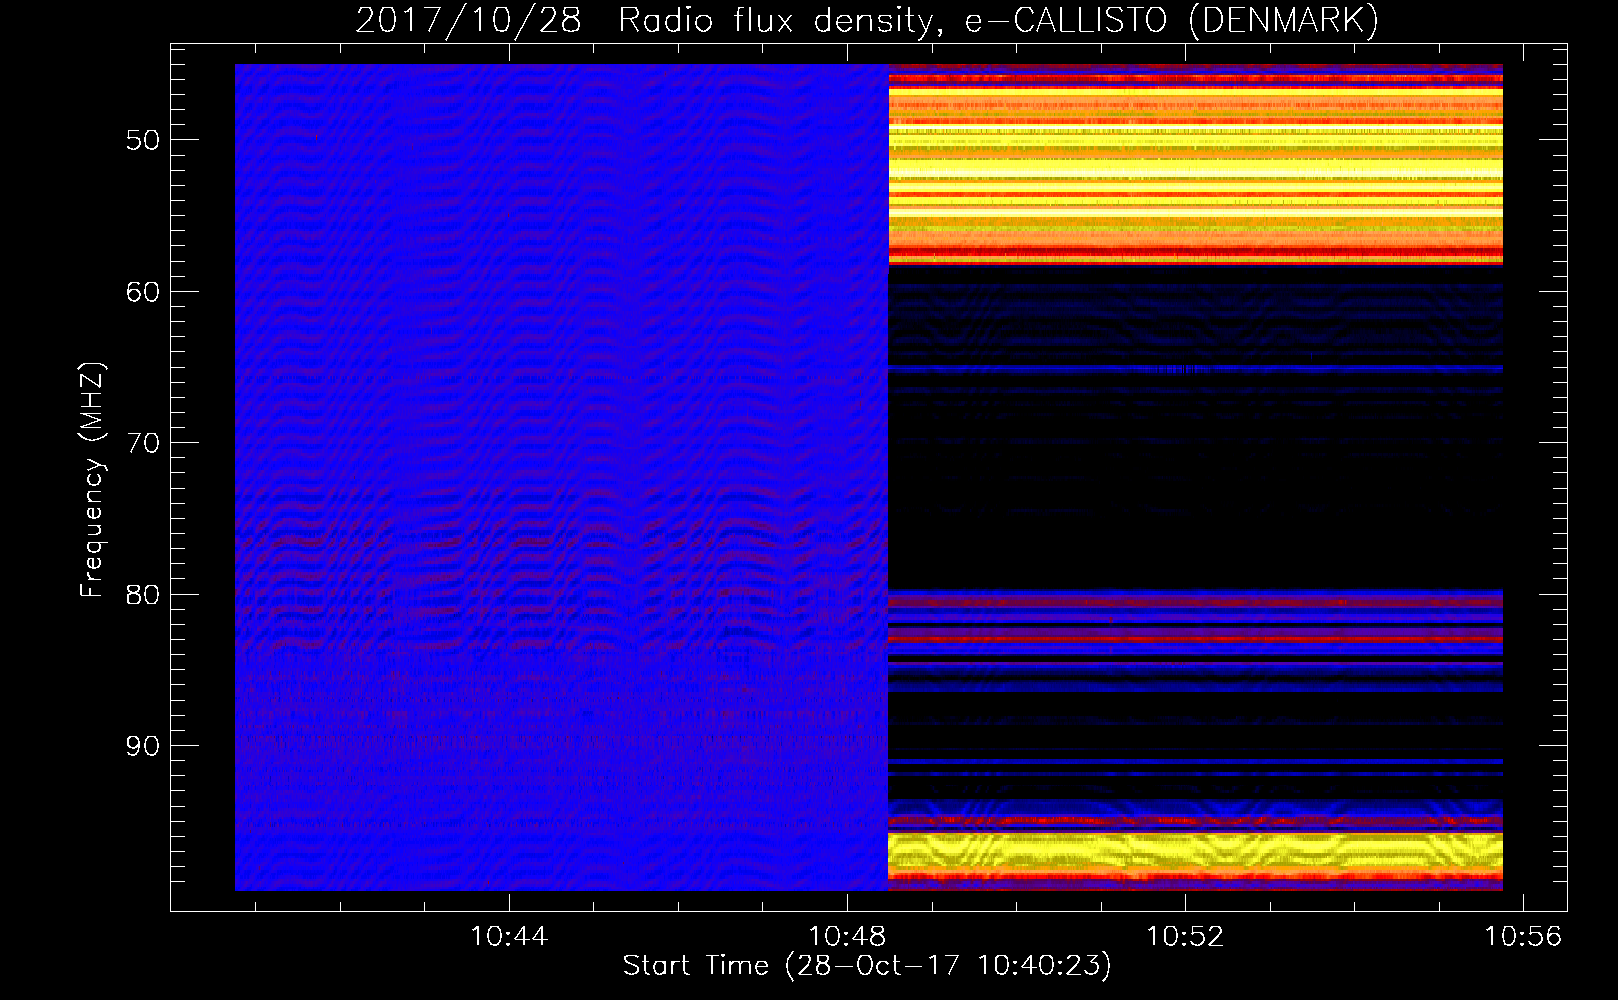1618x1000 pixels.
Task: Click the '50' frequency tick label
Action: pos(143,140)
